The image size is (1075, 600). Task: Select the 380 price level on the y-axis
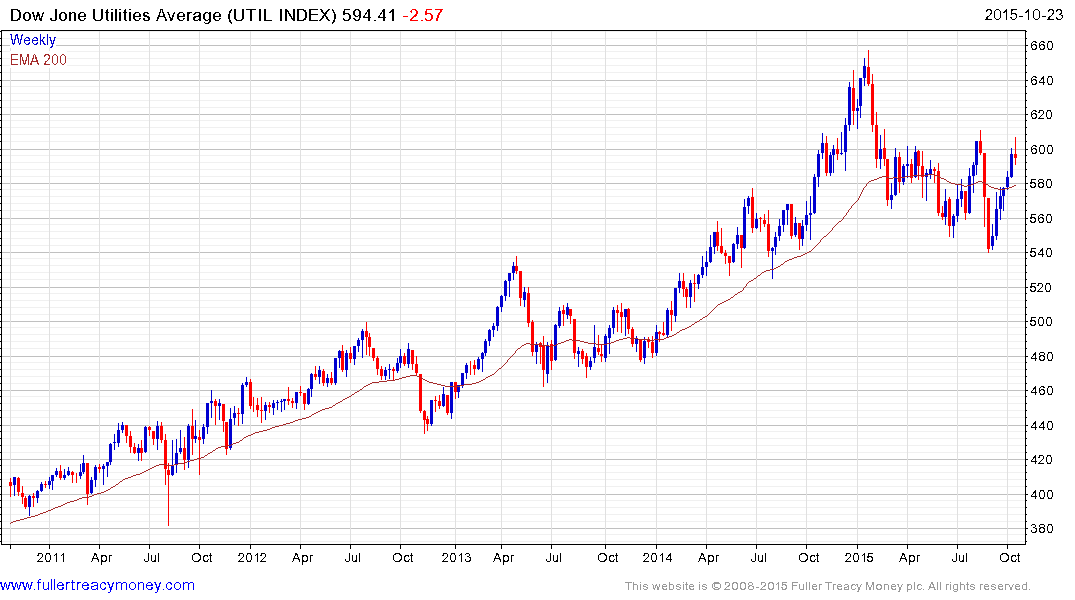tap(1043, 529)
